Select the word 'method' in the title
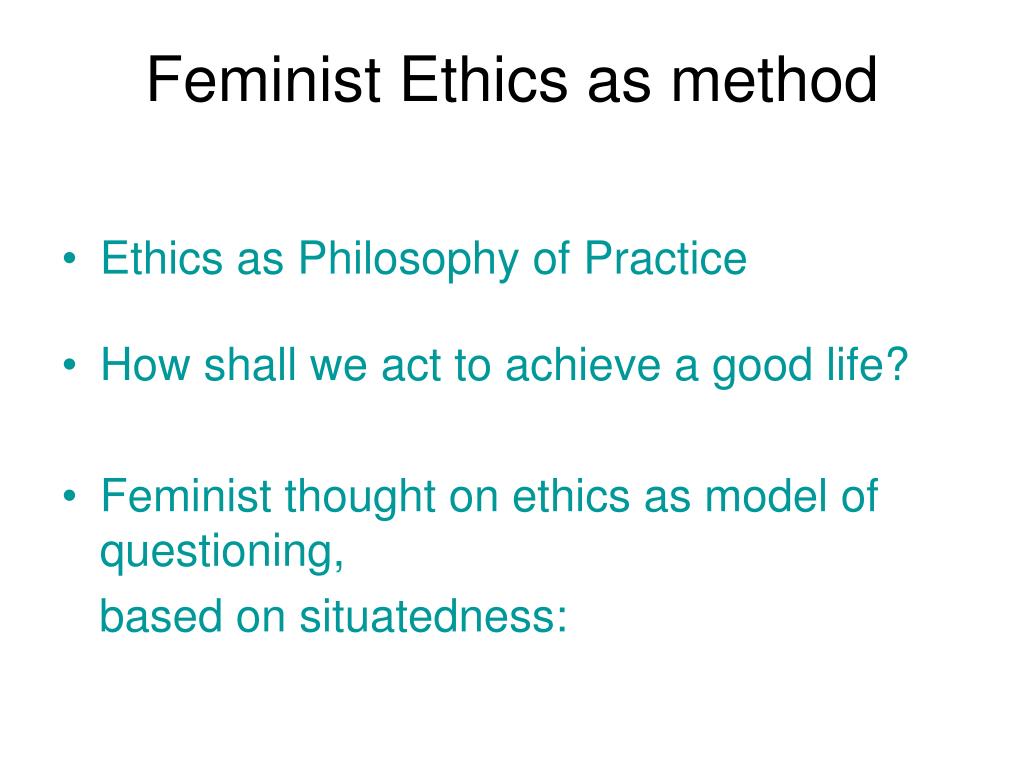The height and width of the screenshot is (768, 1024). point(775,80)
